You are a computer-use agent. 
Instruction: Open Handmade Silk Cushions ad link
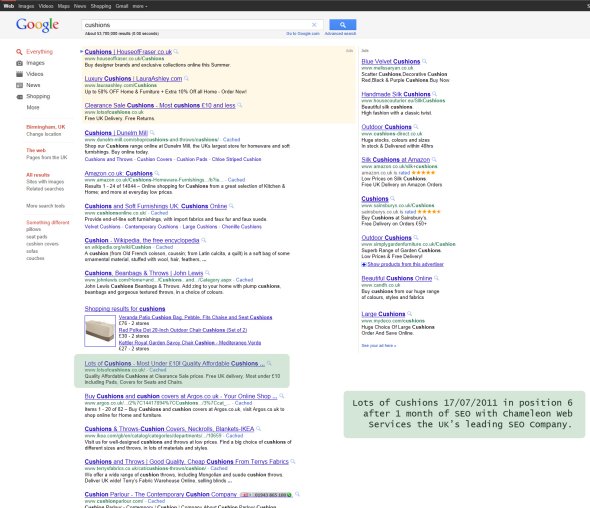tap(396, 94)
